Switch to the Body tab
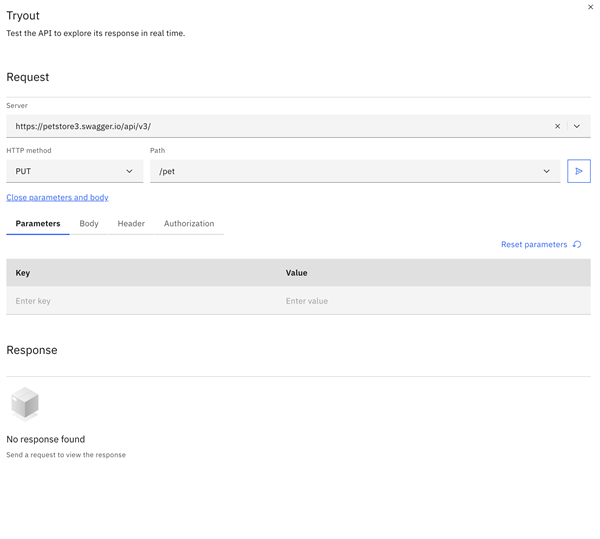The image size is (600, 539). click(89, 224)
